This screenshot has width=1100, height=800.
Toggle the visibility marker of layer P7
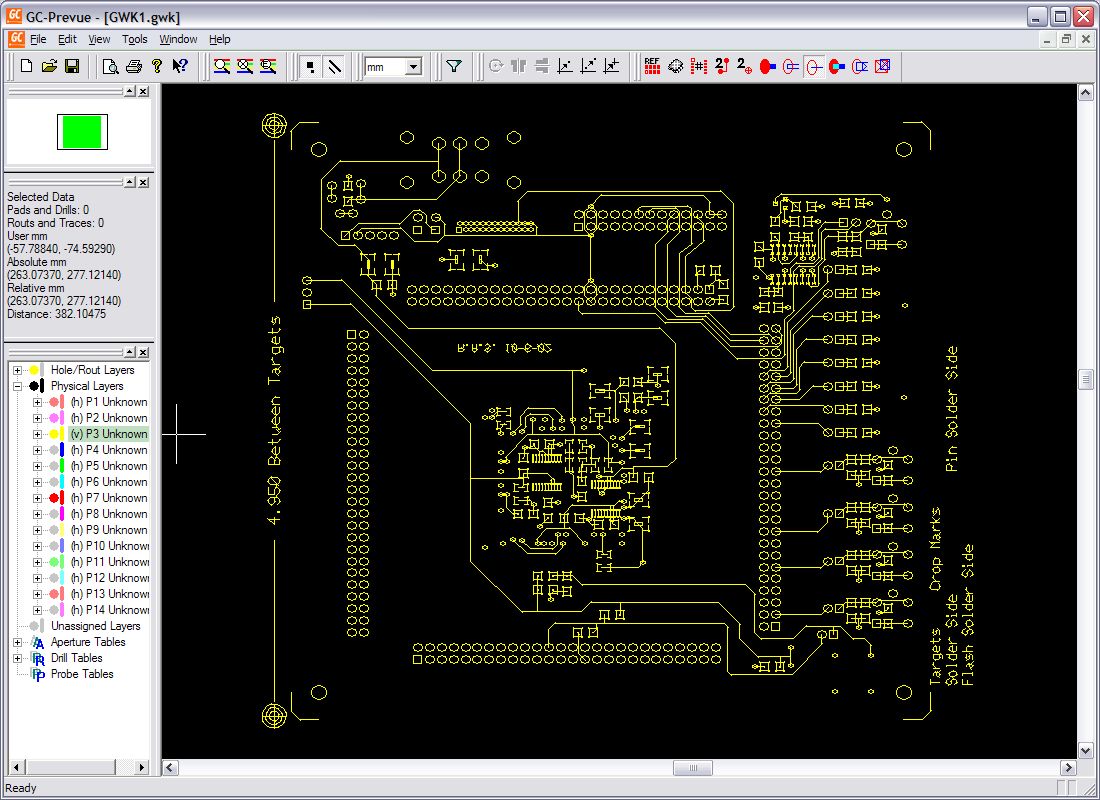(54, 498)
